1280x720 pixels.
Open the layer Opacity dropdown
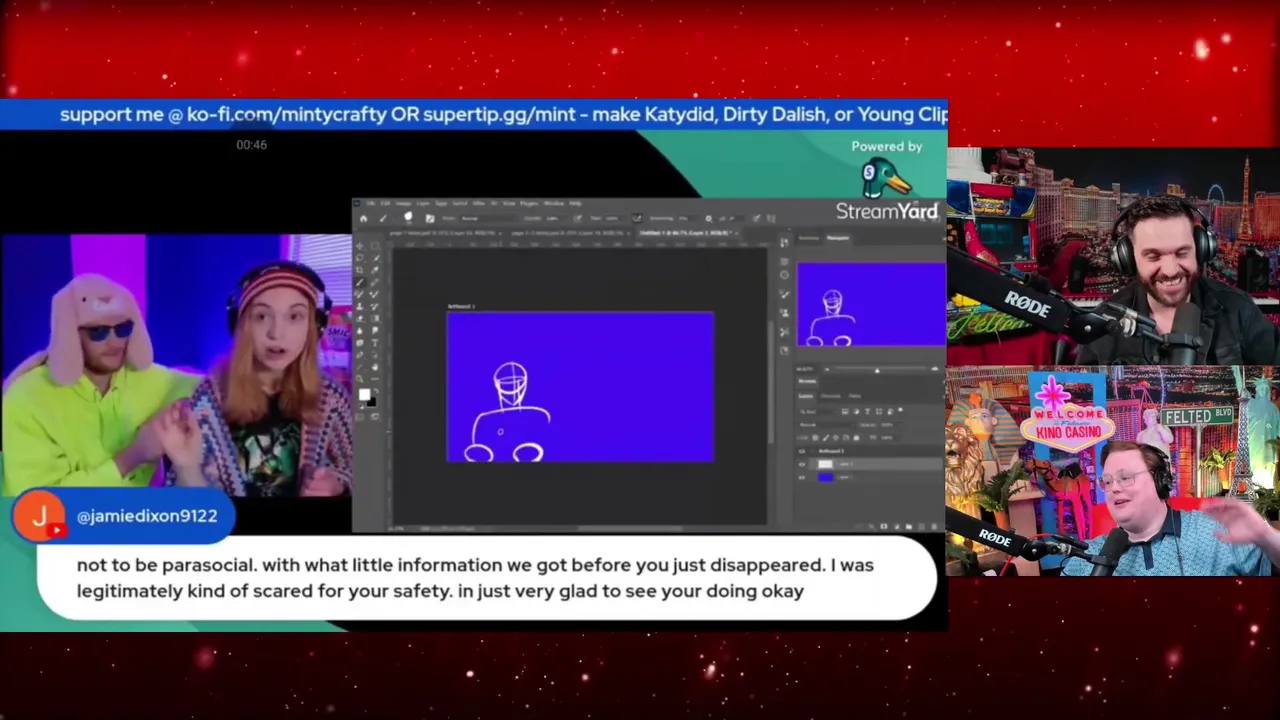pyautogui.click(x=892, y=425)
